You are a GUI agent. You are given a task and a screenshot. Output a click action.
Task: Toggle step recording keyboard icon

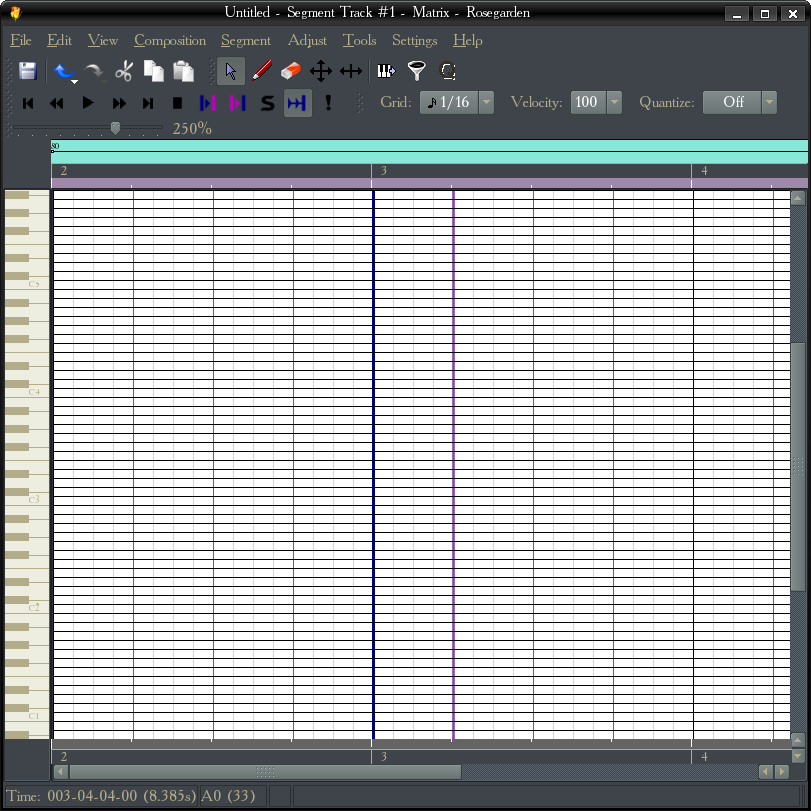pos(386,71)
